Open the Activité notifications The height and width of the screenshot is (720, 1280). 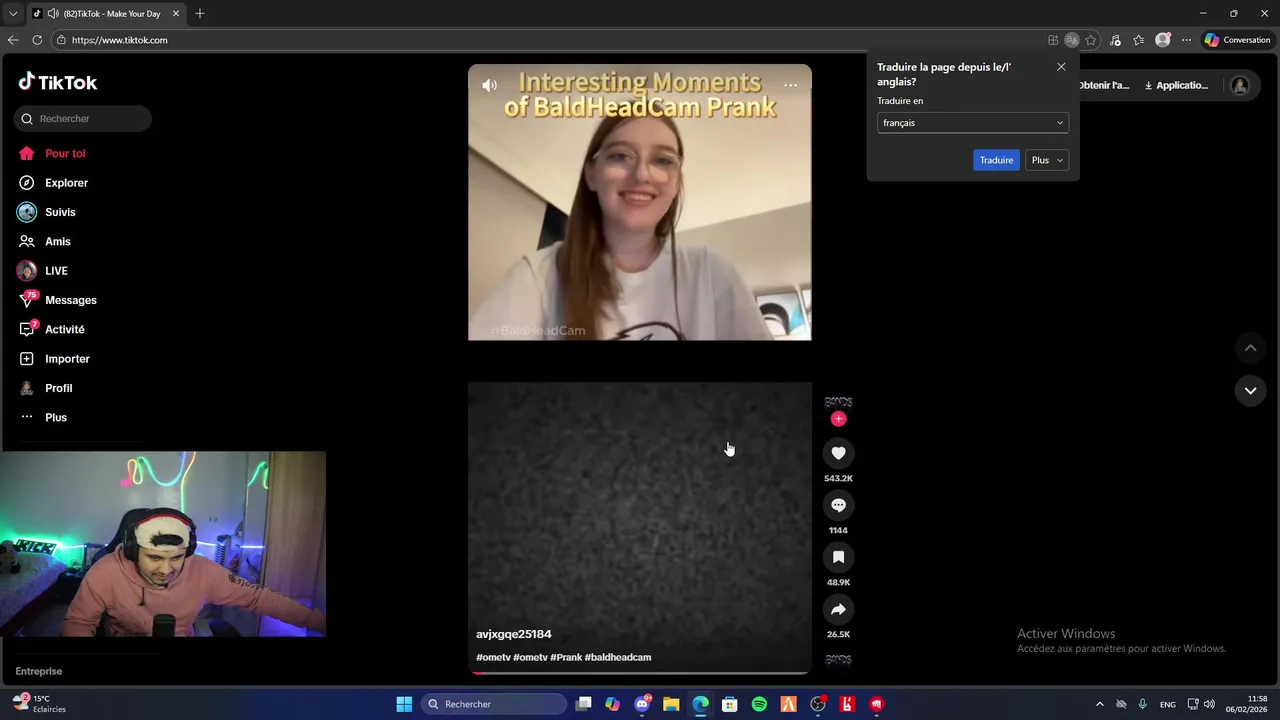[51, 329]
